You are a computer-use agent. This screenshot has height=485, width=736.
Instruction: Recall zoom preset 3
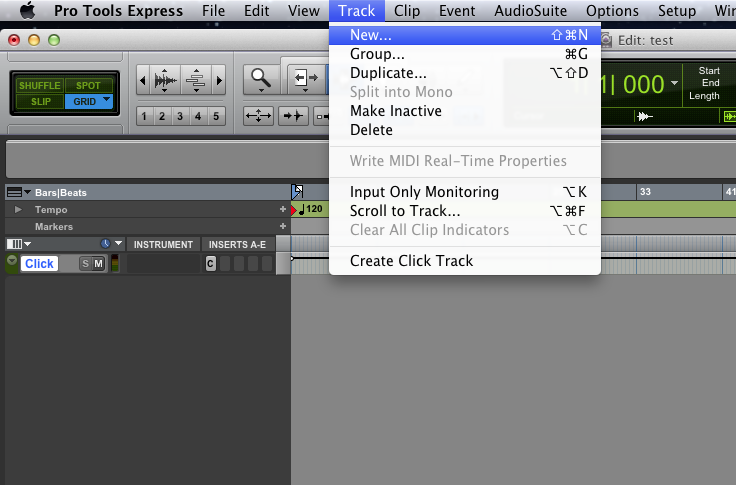click(180, 116)
